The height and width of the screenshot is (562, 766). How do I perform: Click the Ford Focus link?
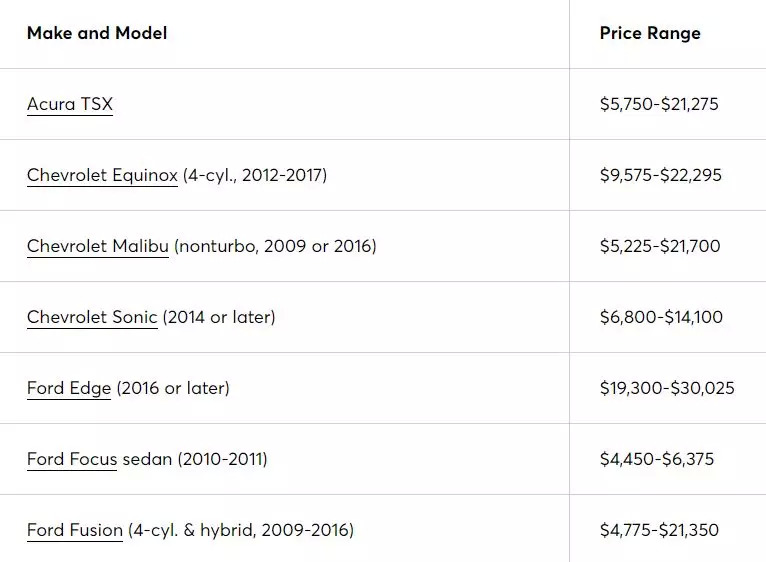[x=72, y=459]
